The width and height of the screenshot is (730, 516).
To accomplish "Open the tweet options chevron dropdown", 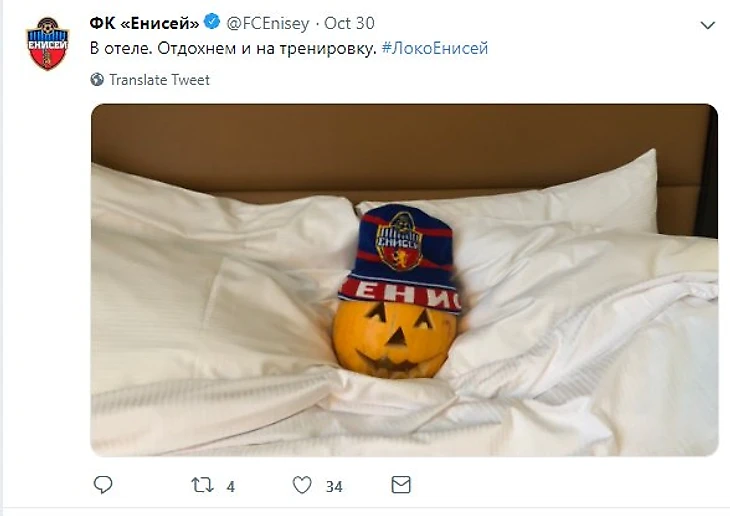I will point(707,24).
